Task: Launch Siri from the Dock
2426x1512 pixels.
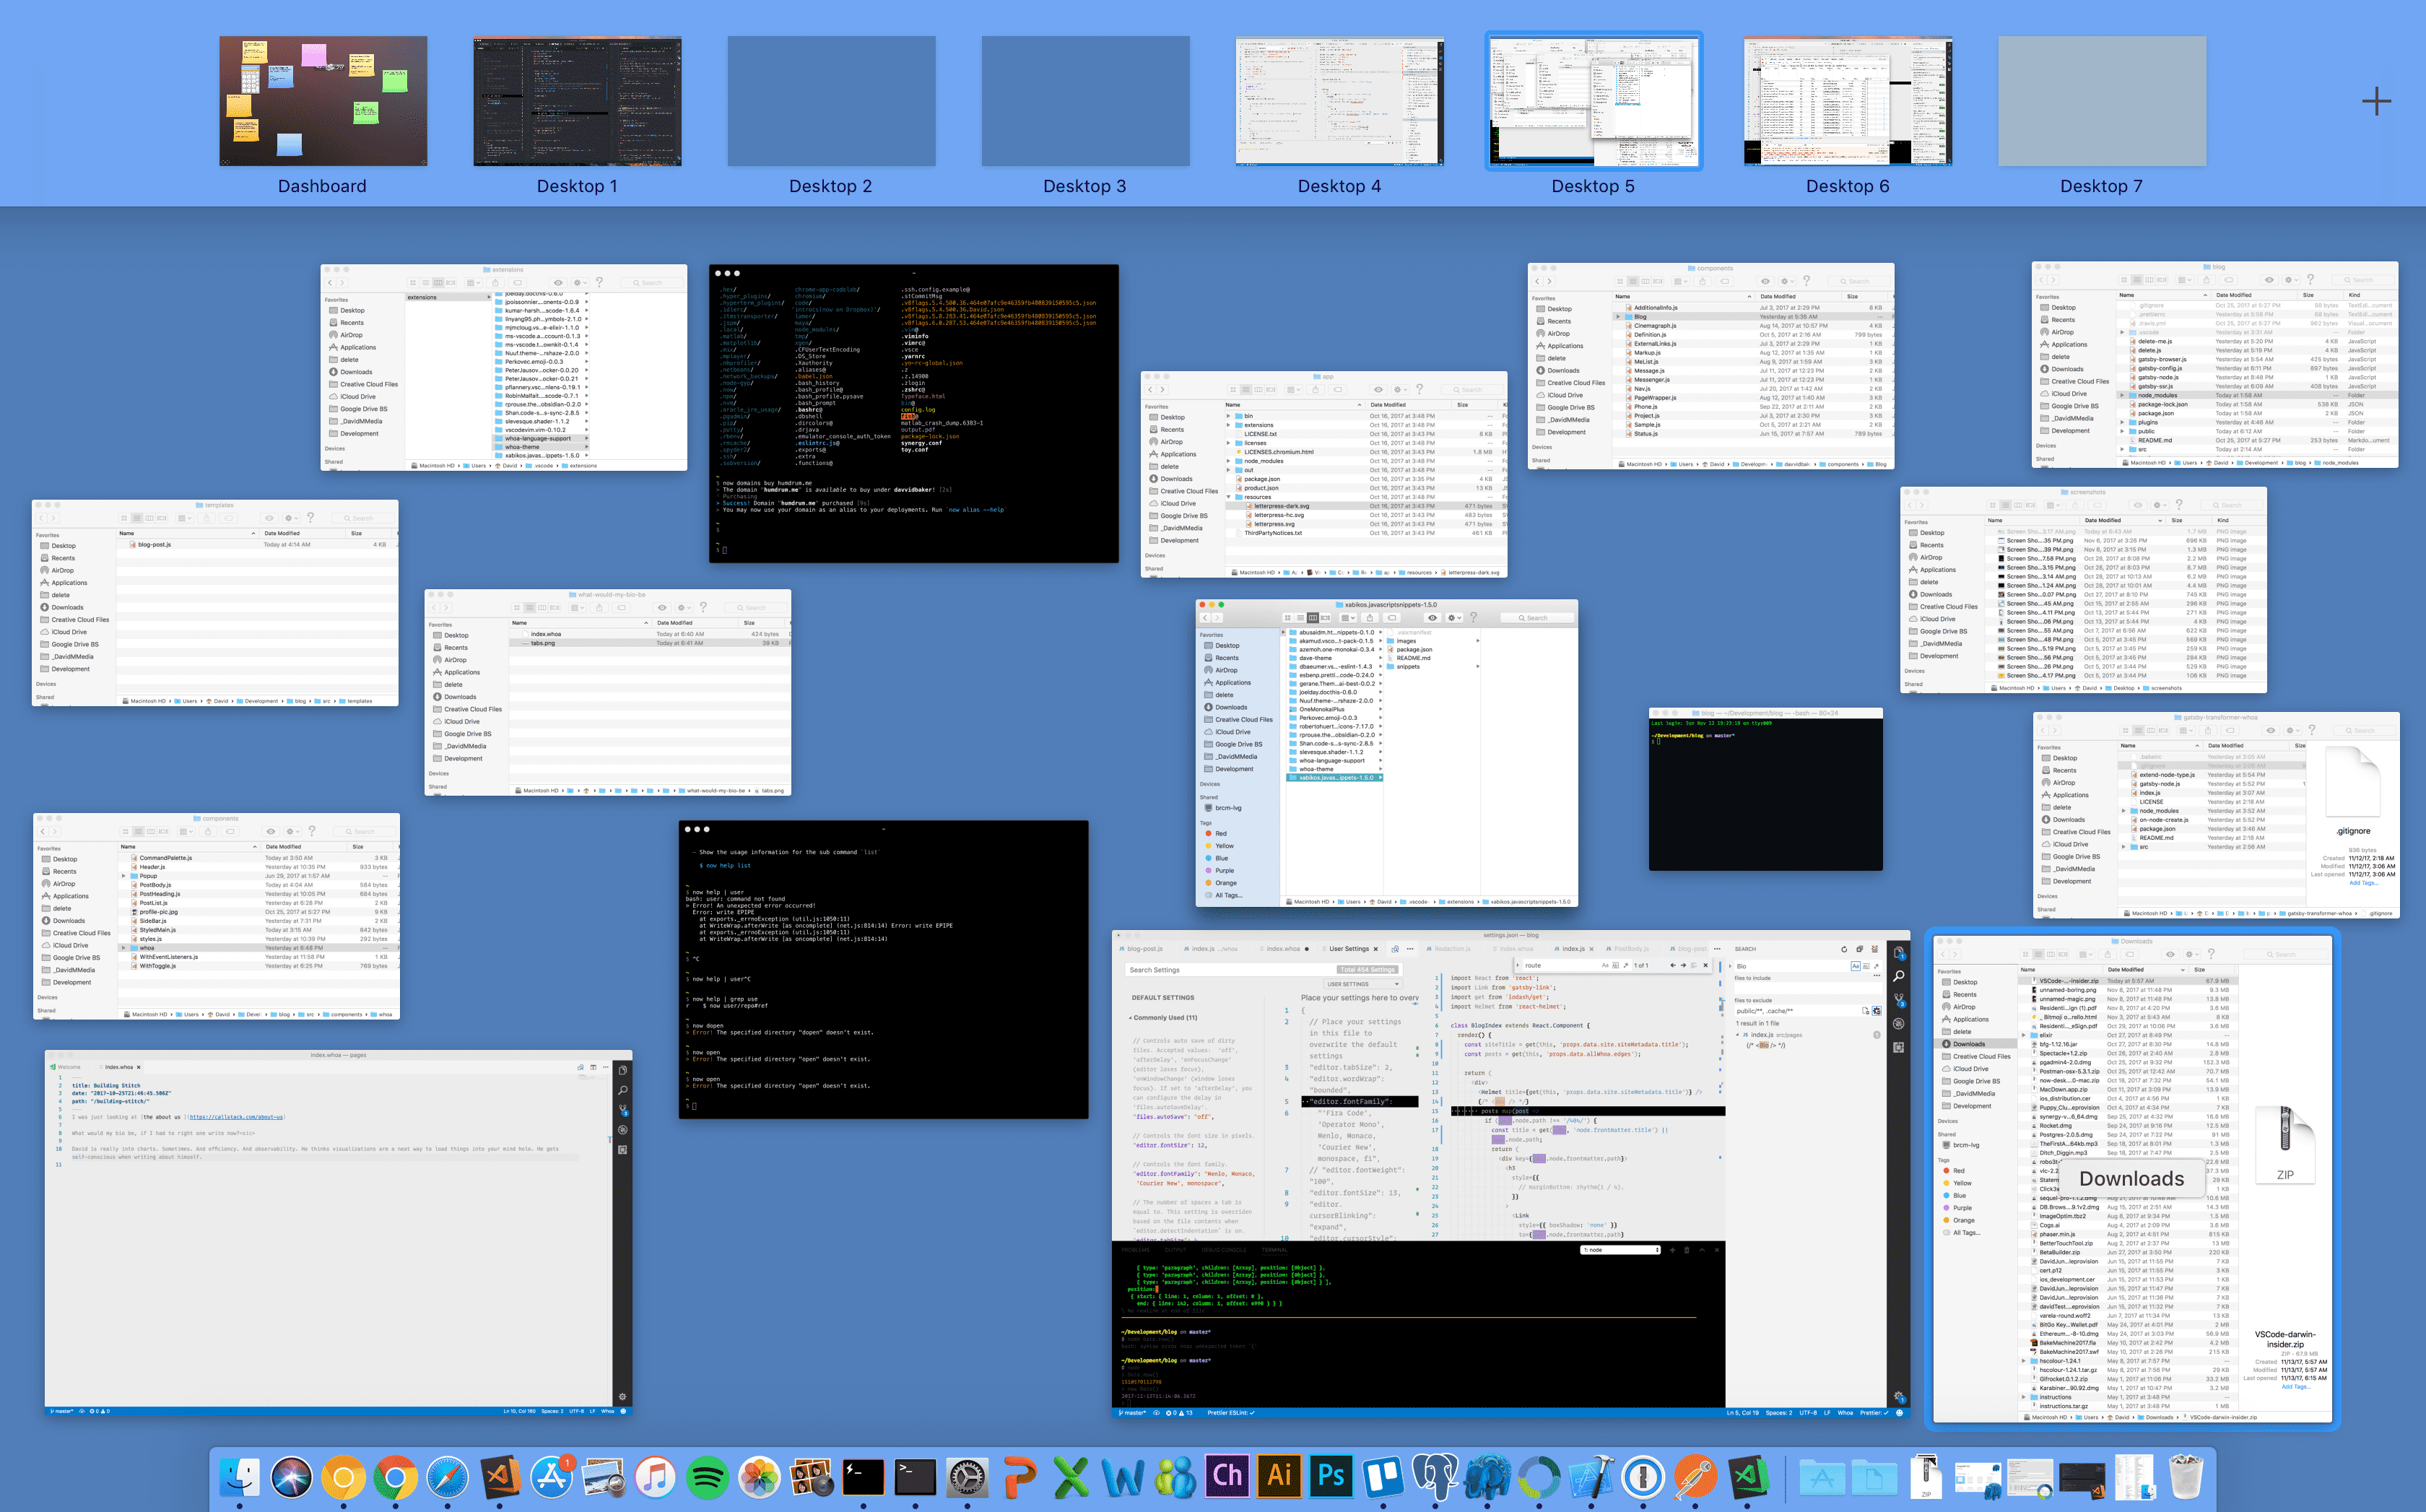Action: [291, 1477]
